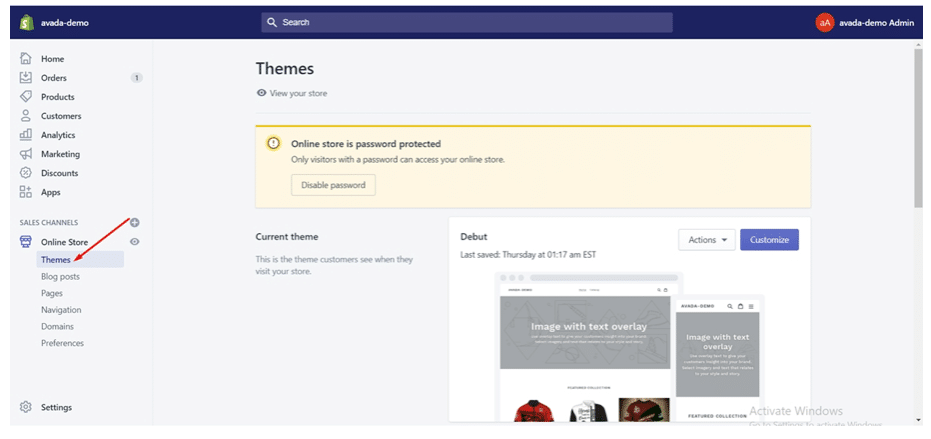This screenshot has width=931, height=439.
Task: Click eye icon next to View your store
Action: [x=261, y=93]
